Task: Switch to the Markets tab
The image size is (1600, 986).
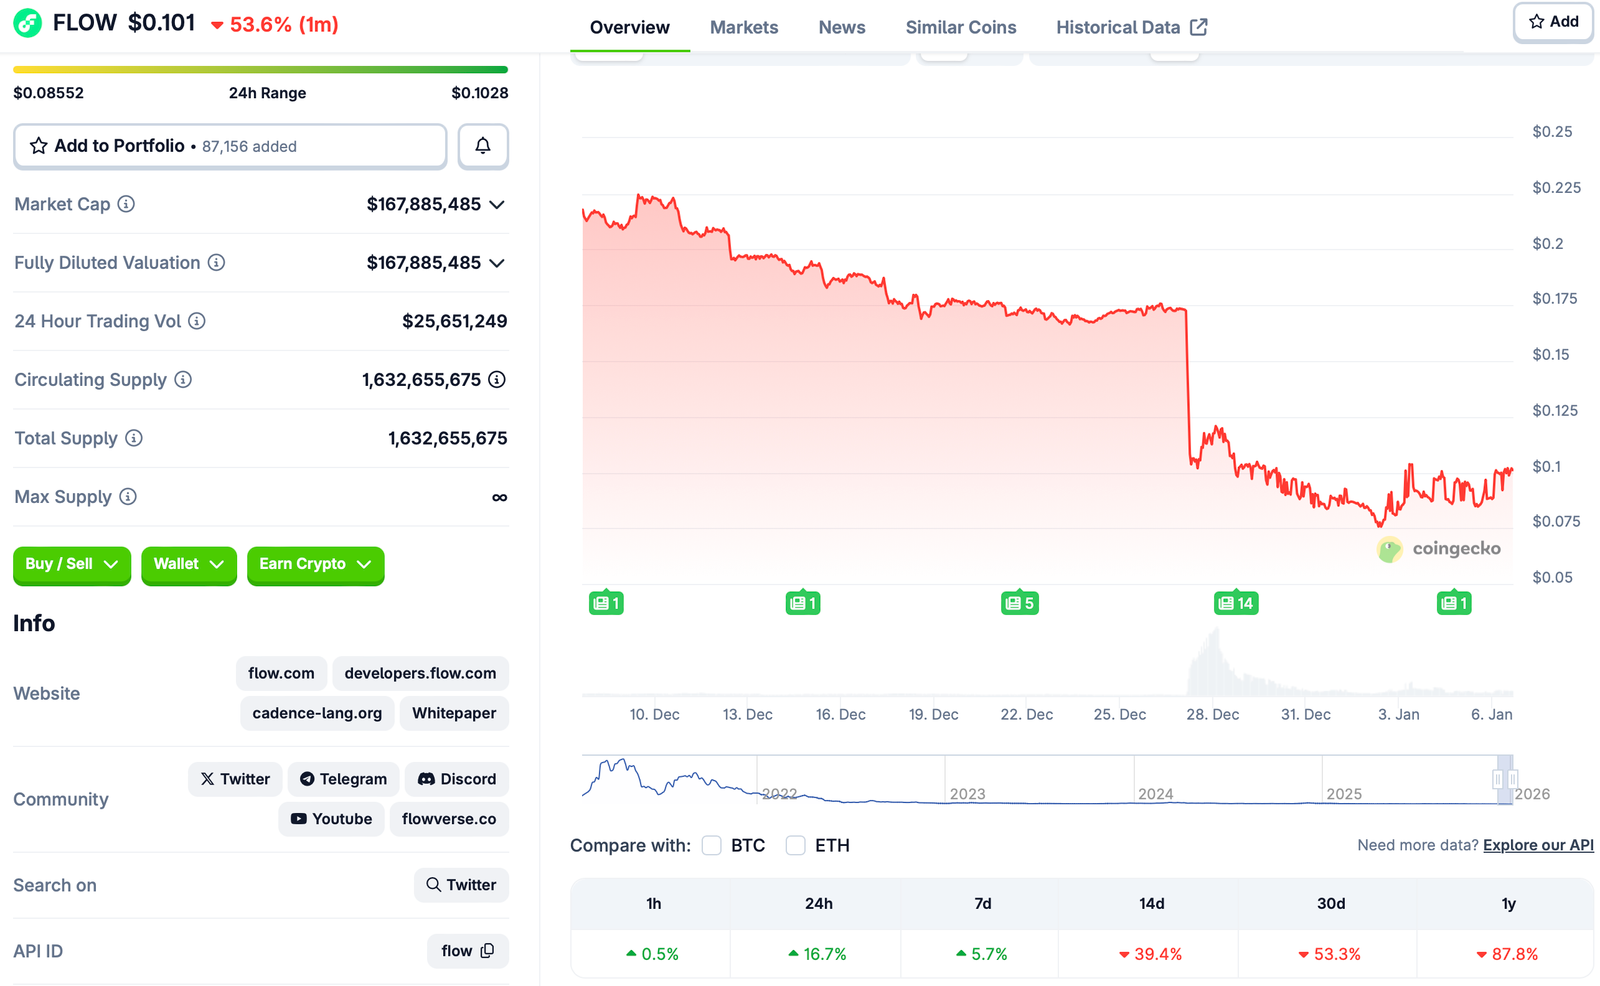Action: (x=743, y=27)
